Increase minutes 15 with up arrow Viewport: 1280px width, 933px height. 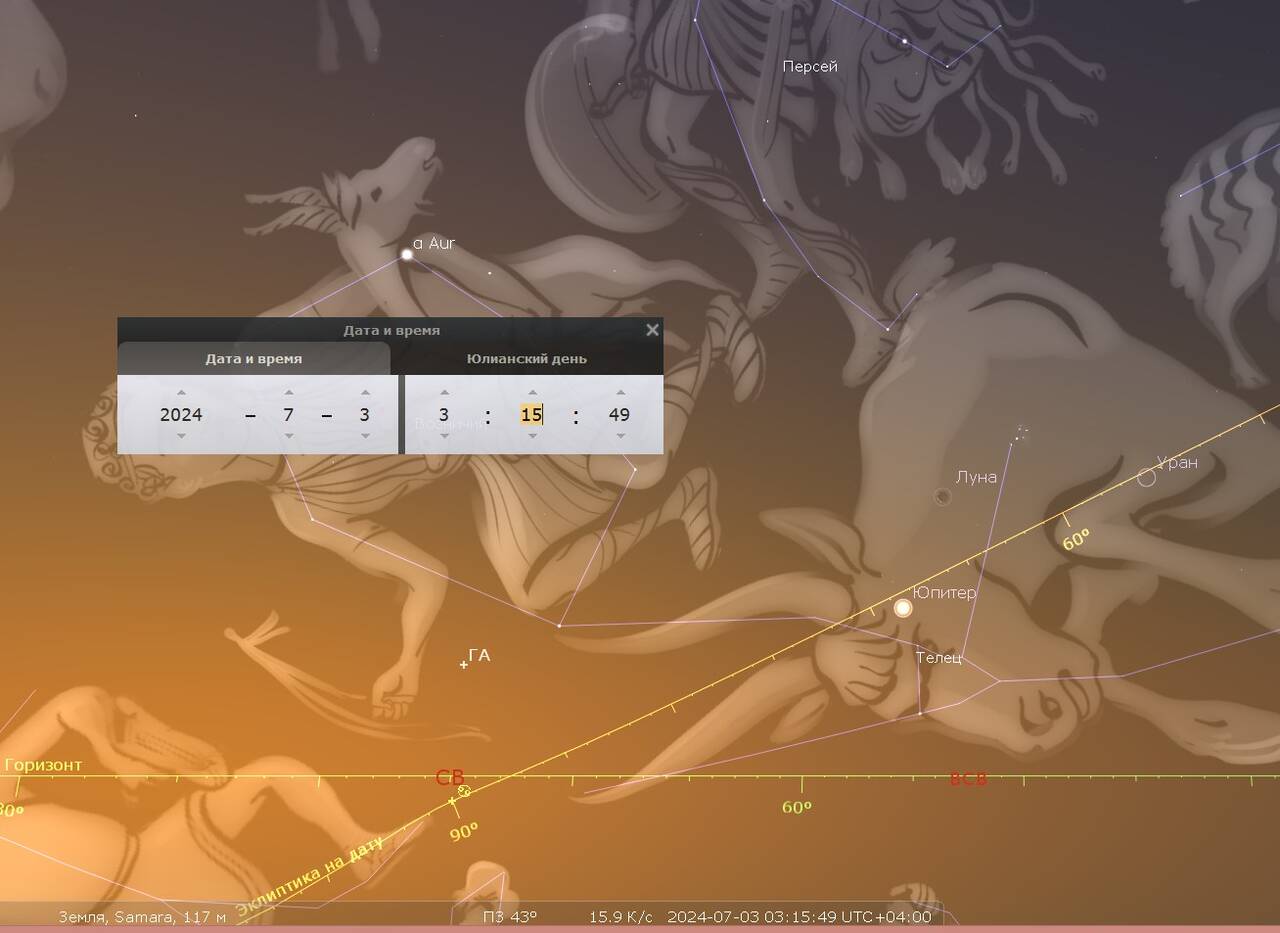click(x=532, y=393)
